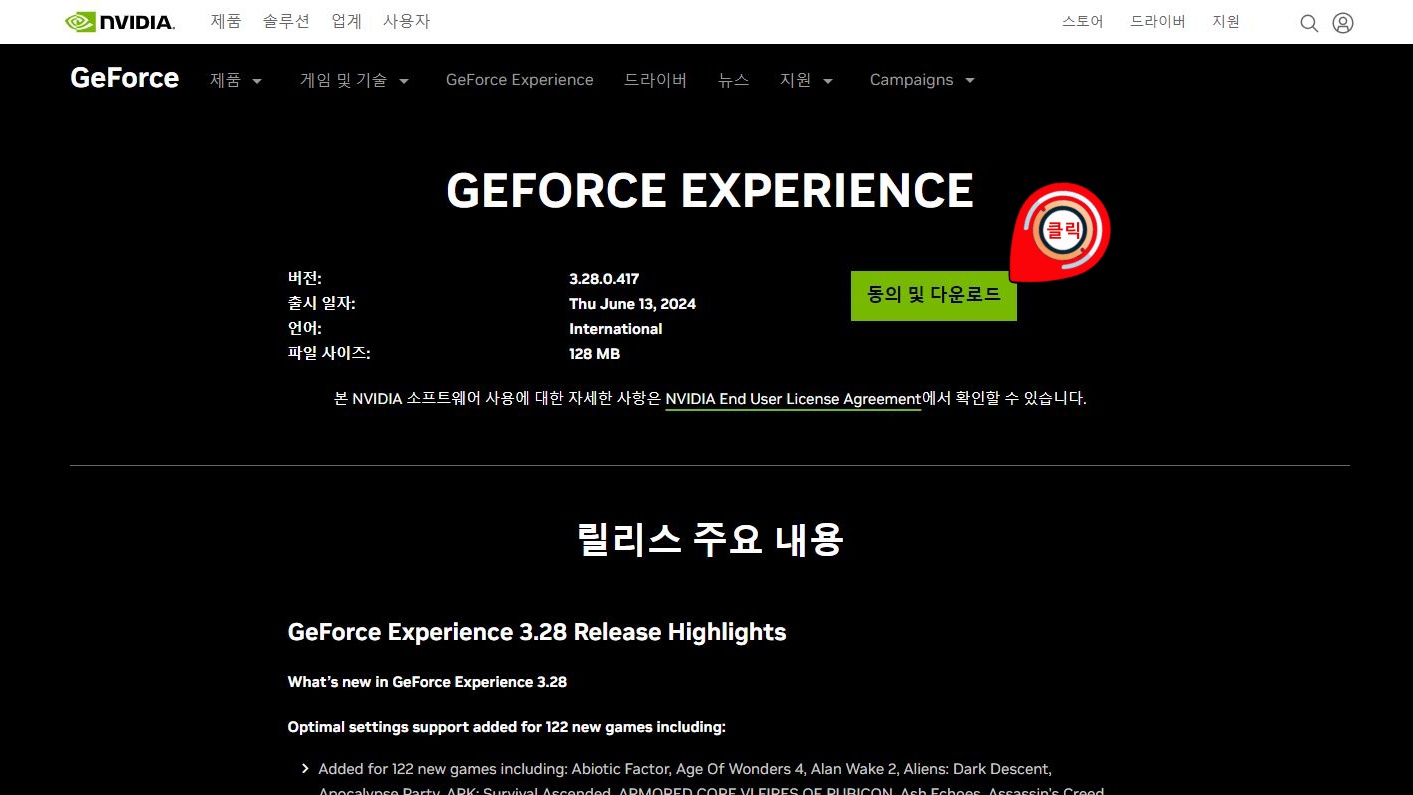Open NVIDIA End User License Agreement link

pos(793,398)
